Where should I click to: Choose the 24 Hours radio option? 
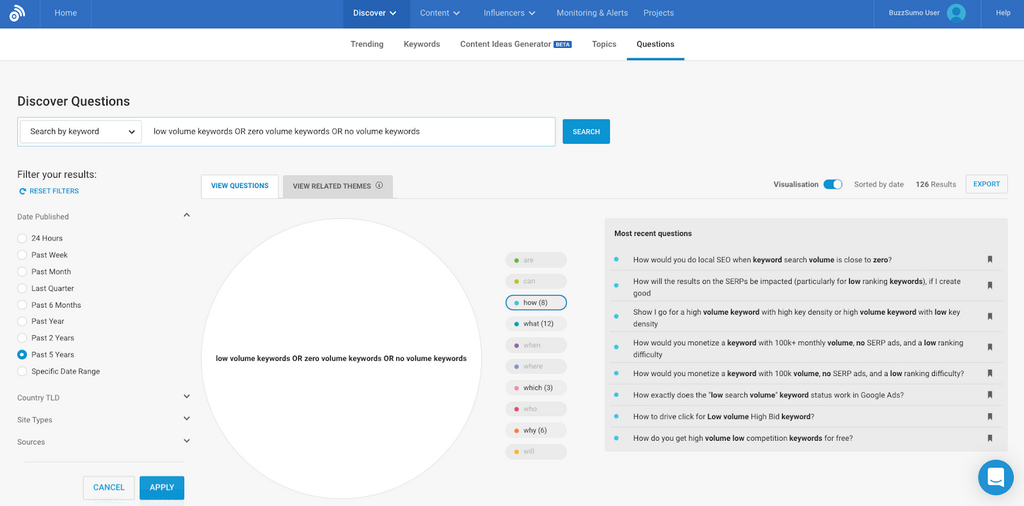click(23, 238)
